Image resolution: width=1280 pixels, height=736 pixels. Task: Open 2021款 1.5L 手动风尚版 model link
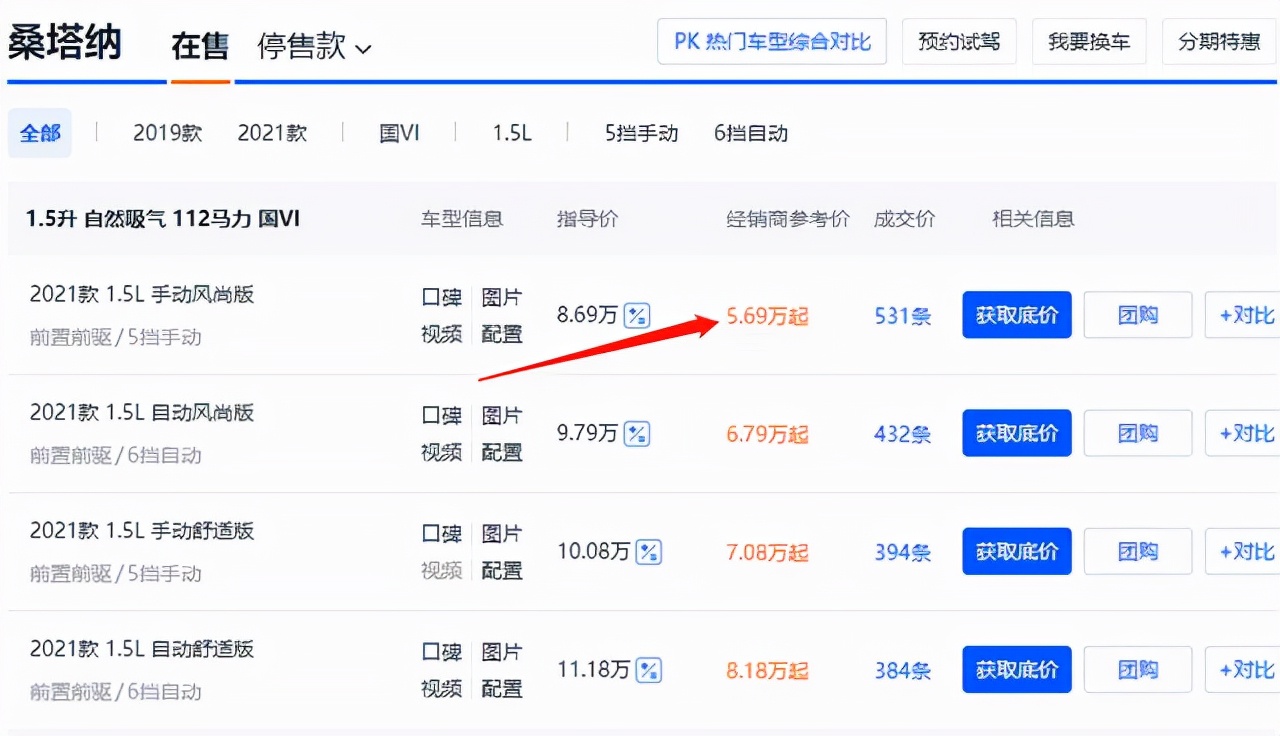(x=142, y=294)
